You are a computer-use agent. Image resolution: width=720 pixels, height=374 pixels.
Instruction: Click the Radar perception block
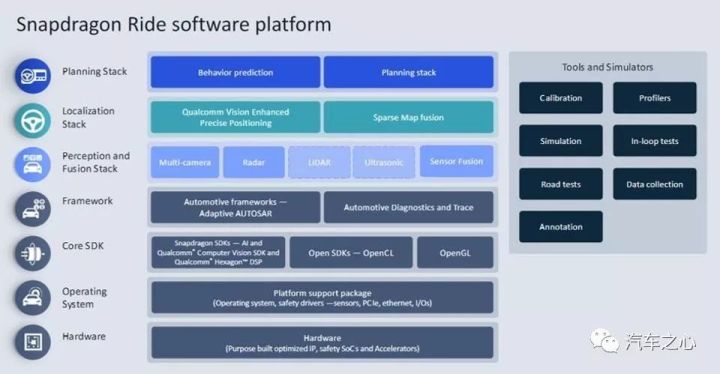point(253,162)
